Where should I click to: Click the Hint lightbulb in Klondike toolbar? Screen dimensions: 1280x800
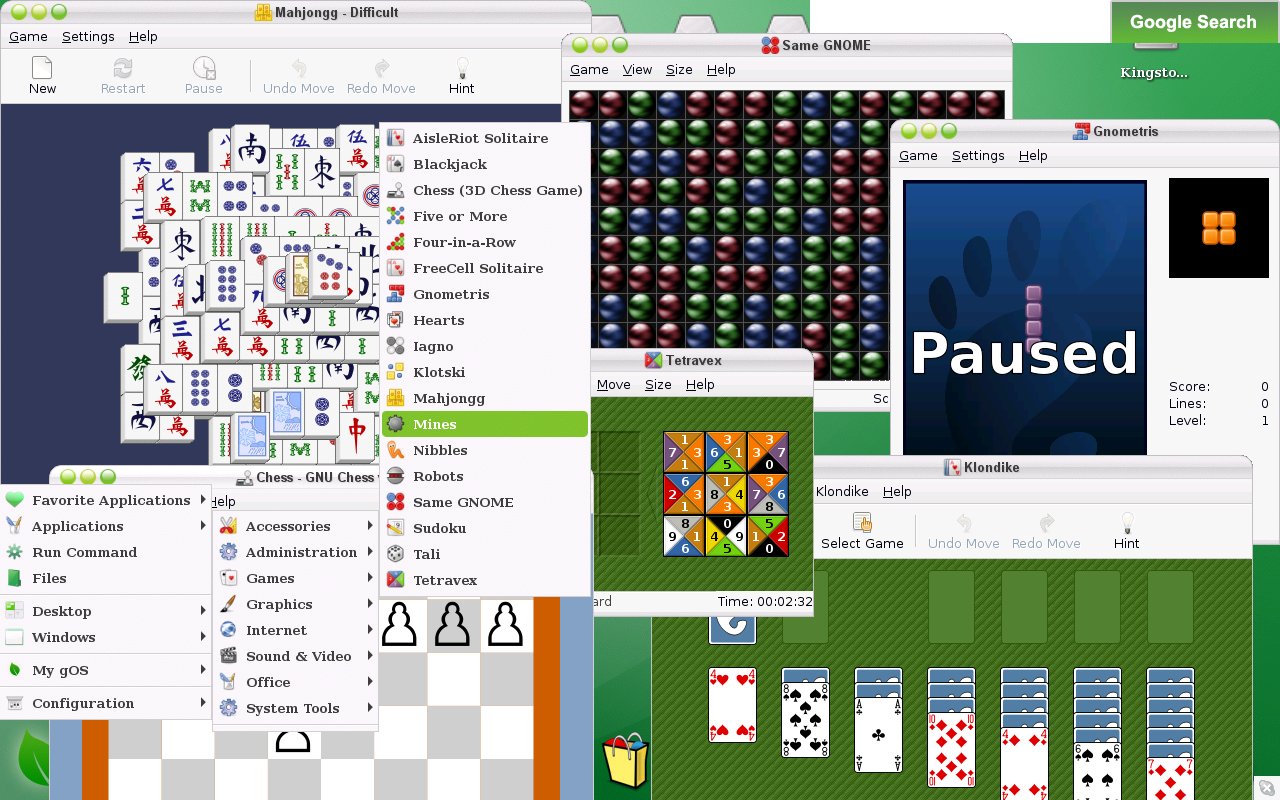[1127, 523]
